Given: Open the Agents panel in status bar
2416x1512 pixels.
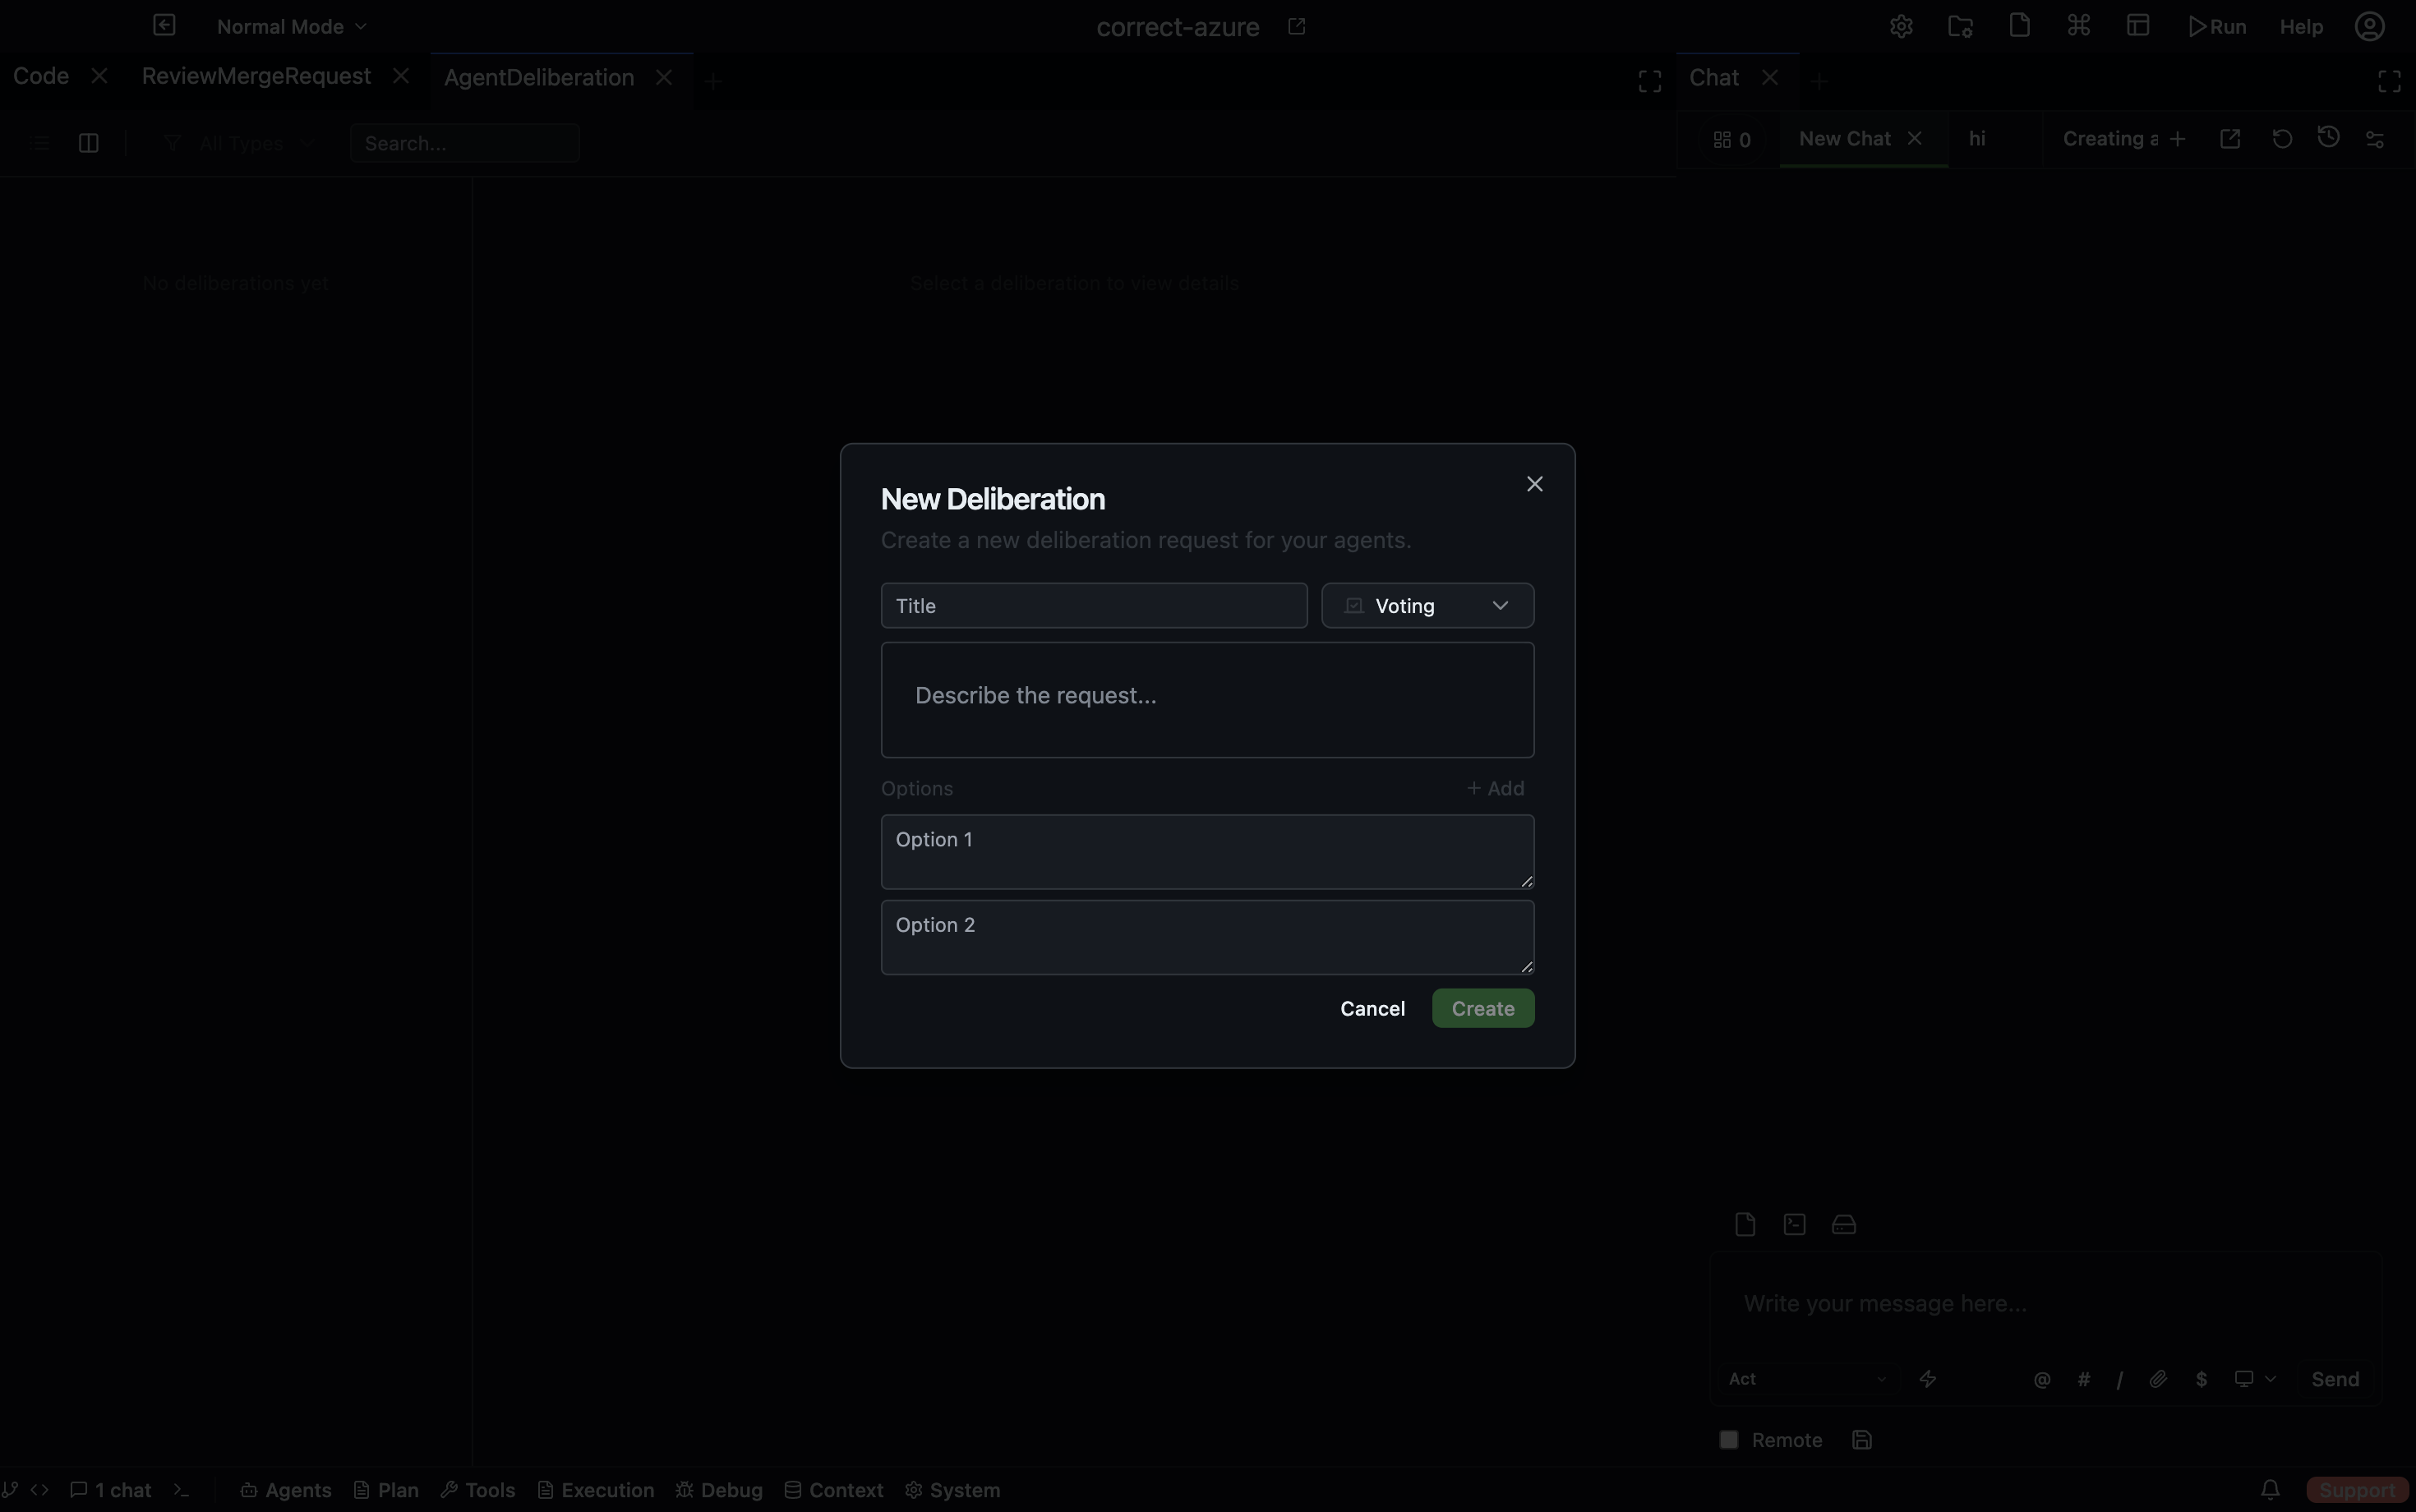Looking at the screenshot, I should tap(286, 1490).
